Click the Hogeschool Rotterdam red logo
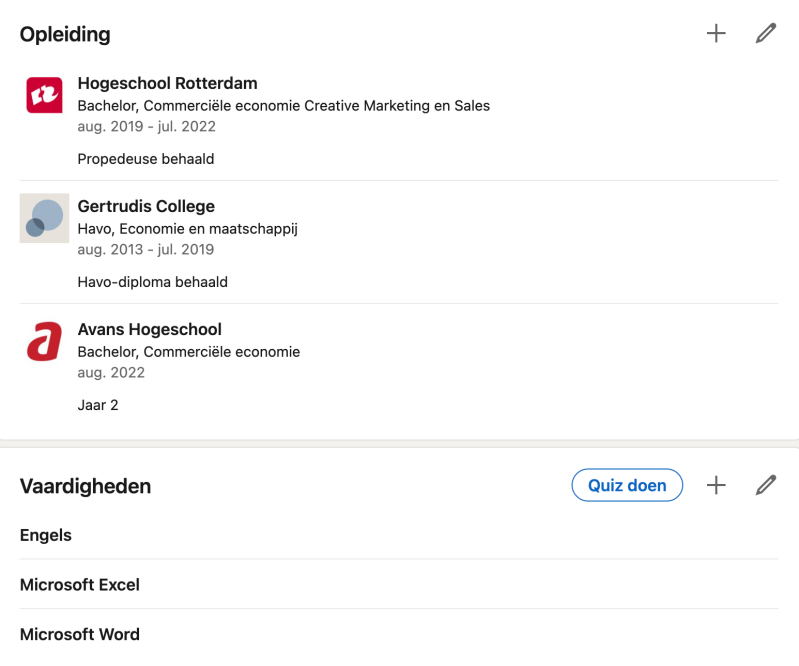 [44, 95]
